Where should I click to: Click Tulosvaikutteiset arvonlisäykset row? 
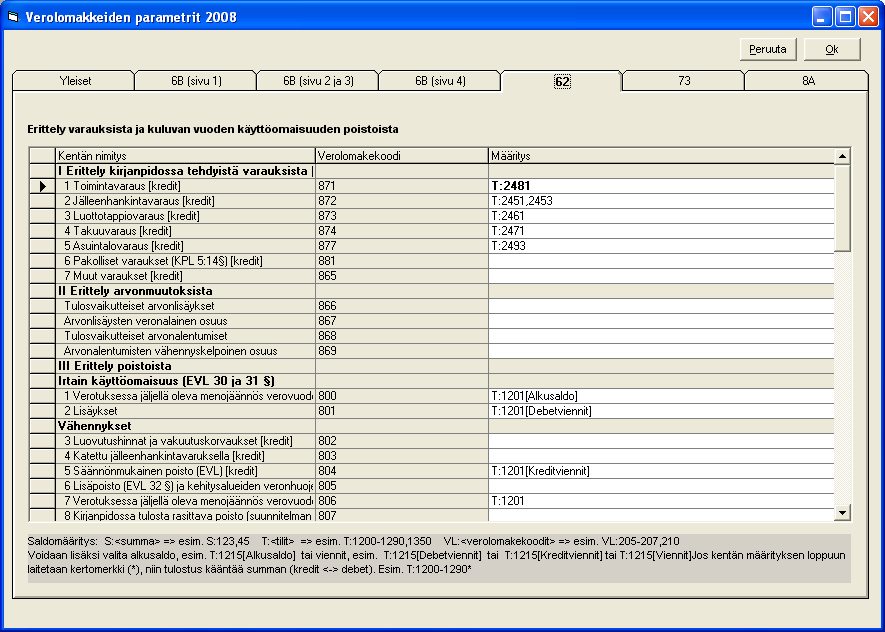[186, 306]
